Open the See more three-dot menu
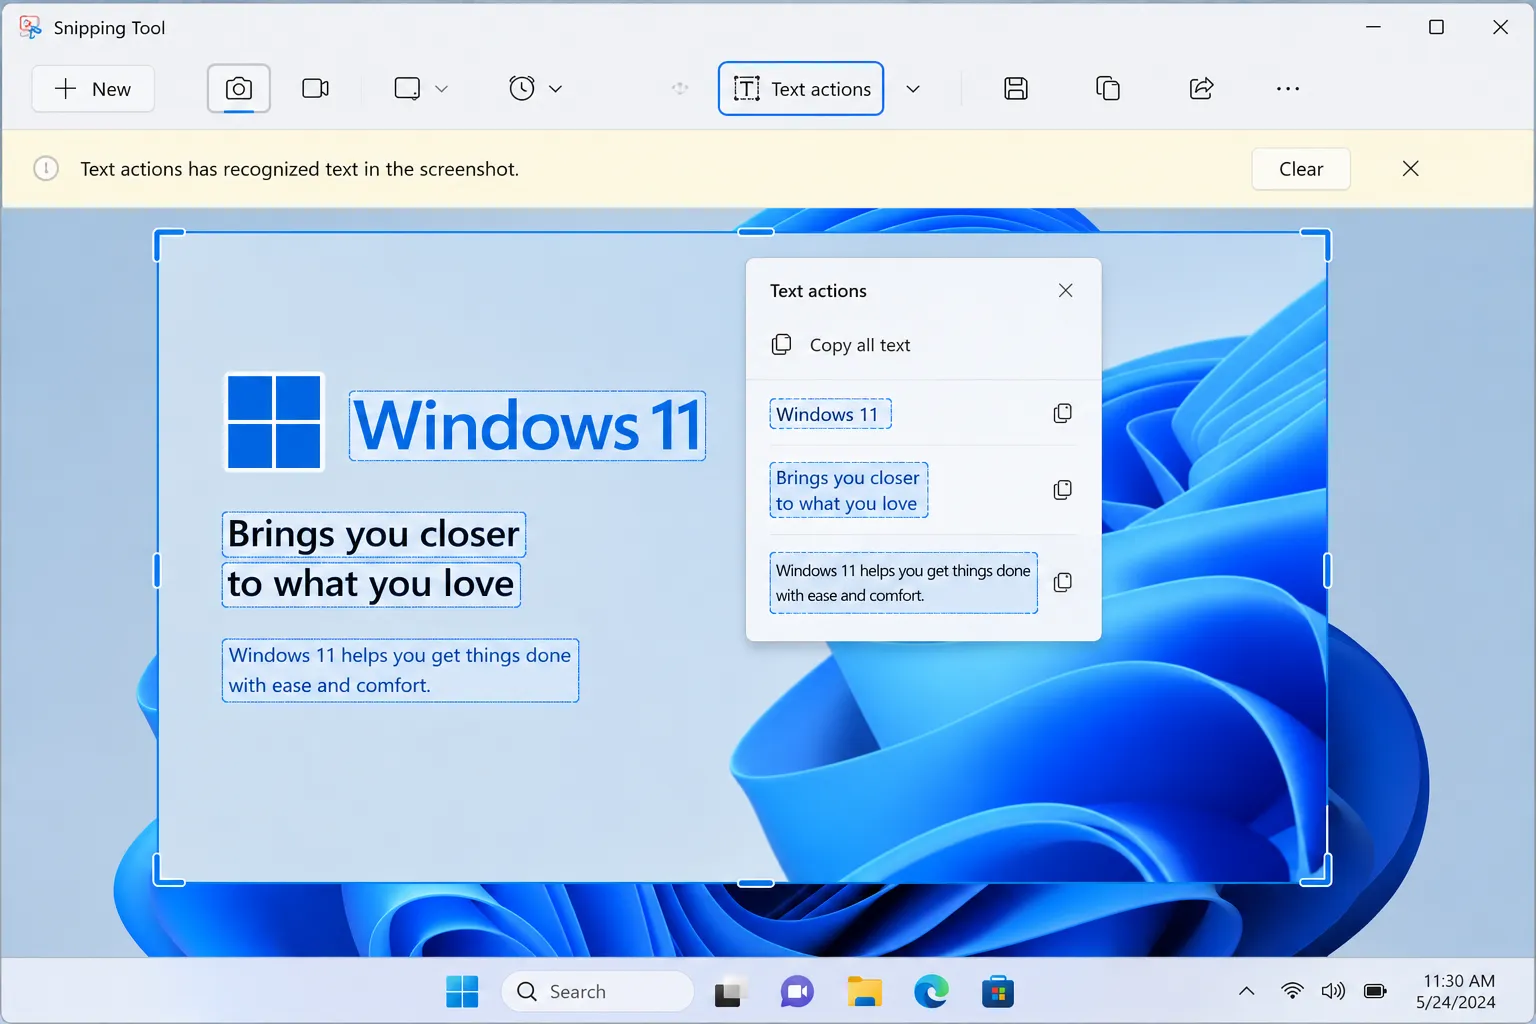 (x=1288, y=89)
